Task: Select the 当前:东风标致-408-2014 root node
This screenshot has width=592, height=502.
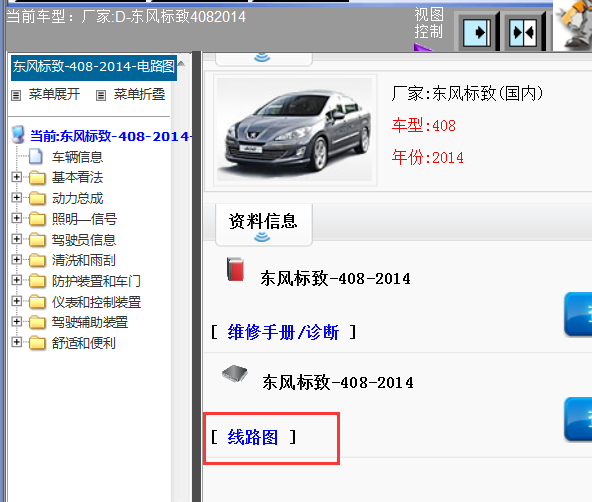Action: point(111,136)
